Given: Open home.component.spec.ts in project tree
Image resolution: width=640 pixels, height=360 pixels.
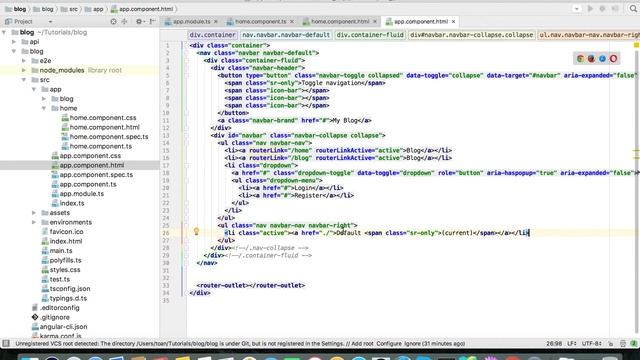Looking at the screenshot, I should point(109,137).
